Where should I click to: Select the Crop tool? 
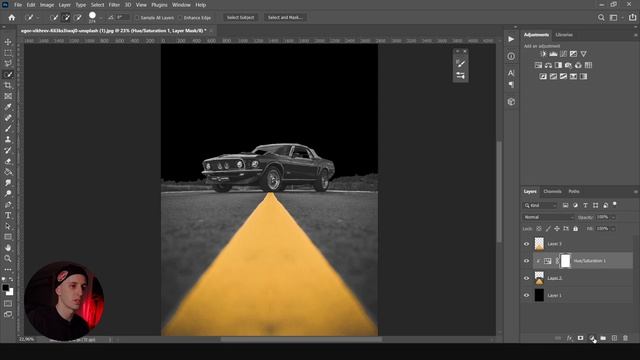[x=8, y=85]
